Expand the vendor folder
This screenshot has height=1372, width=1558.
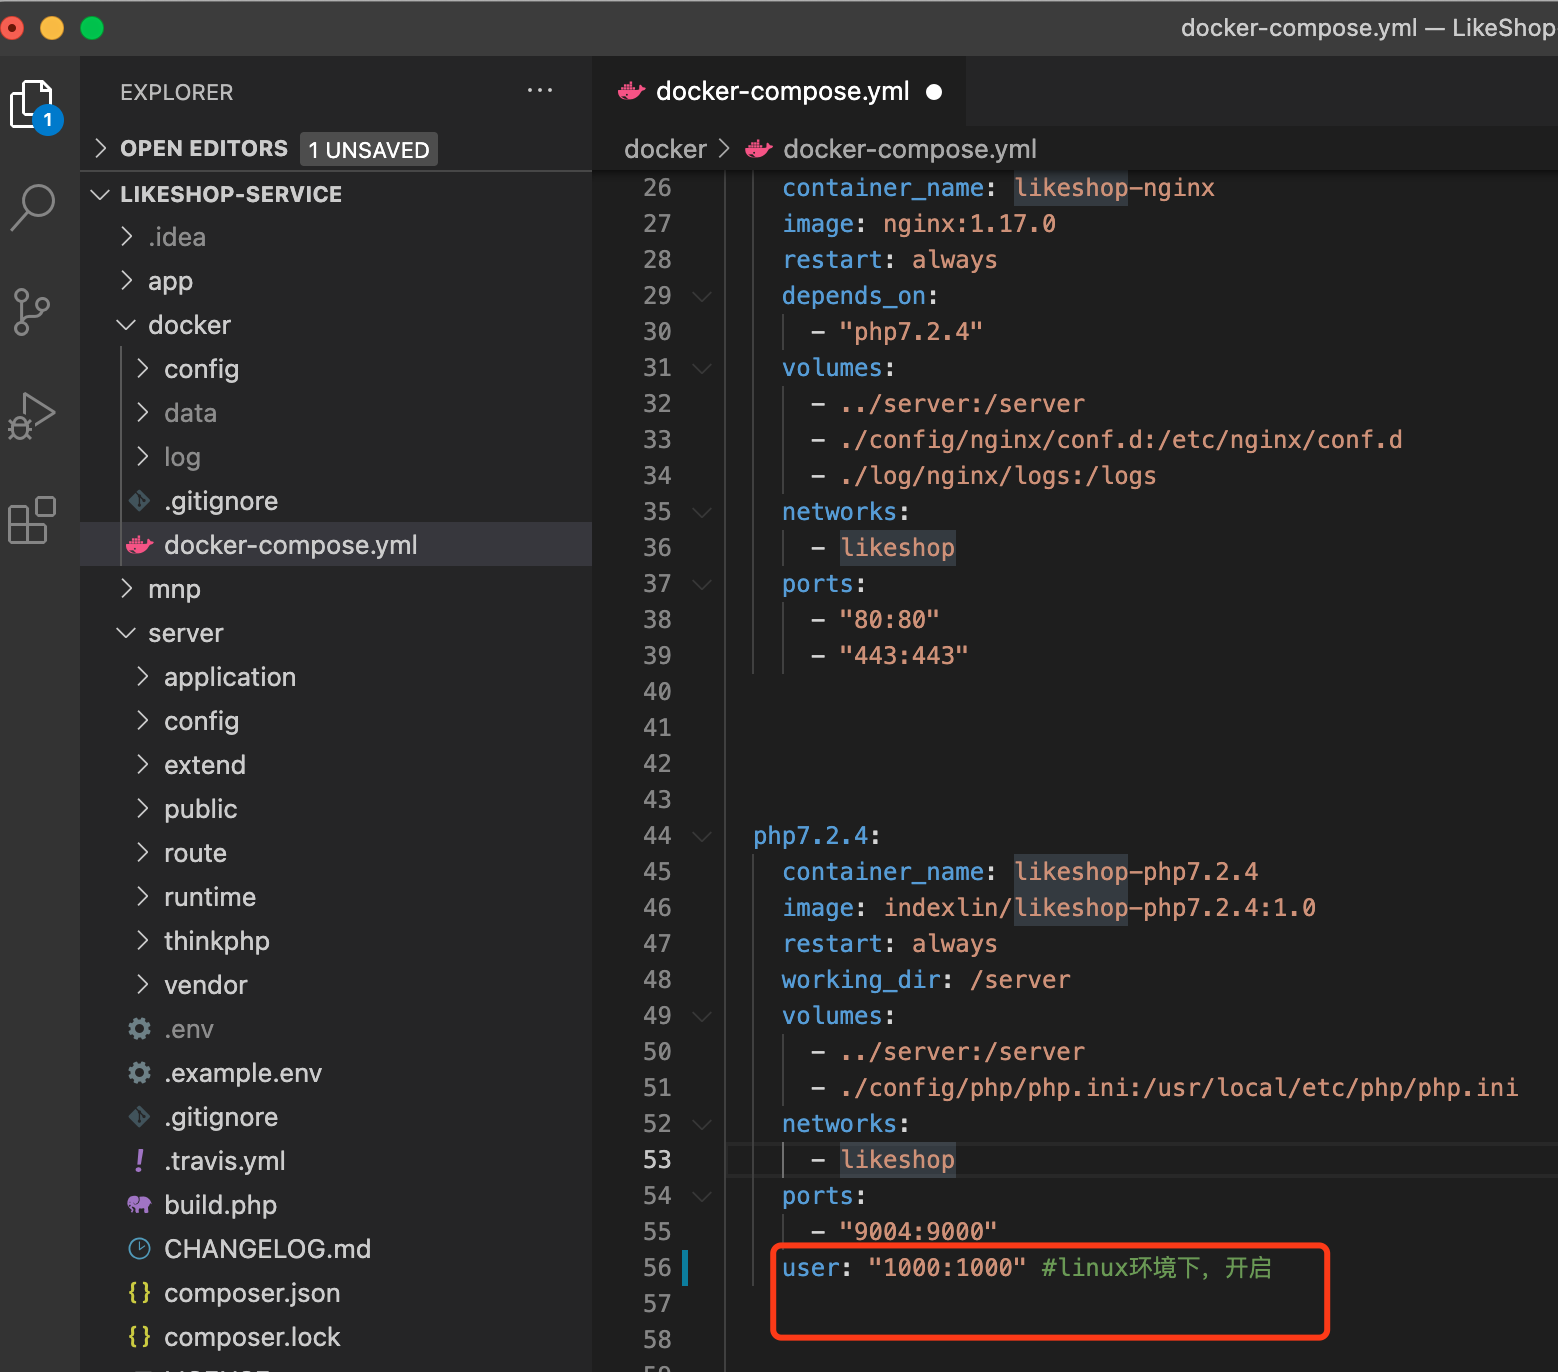[x=142, y=985]
